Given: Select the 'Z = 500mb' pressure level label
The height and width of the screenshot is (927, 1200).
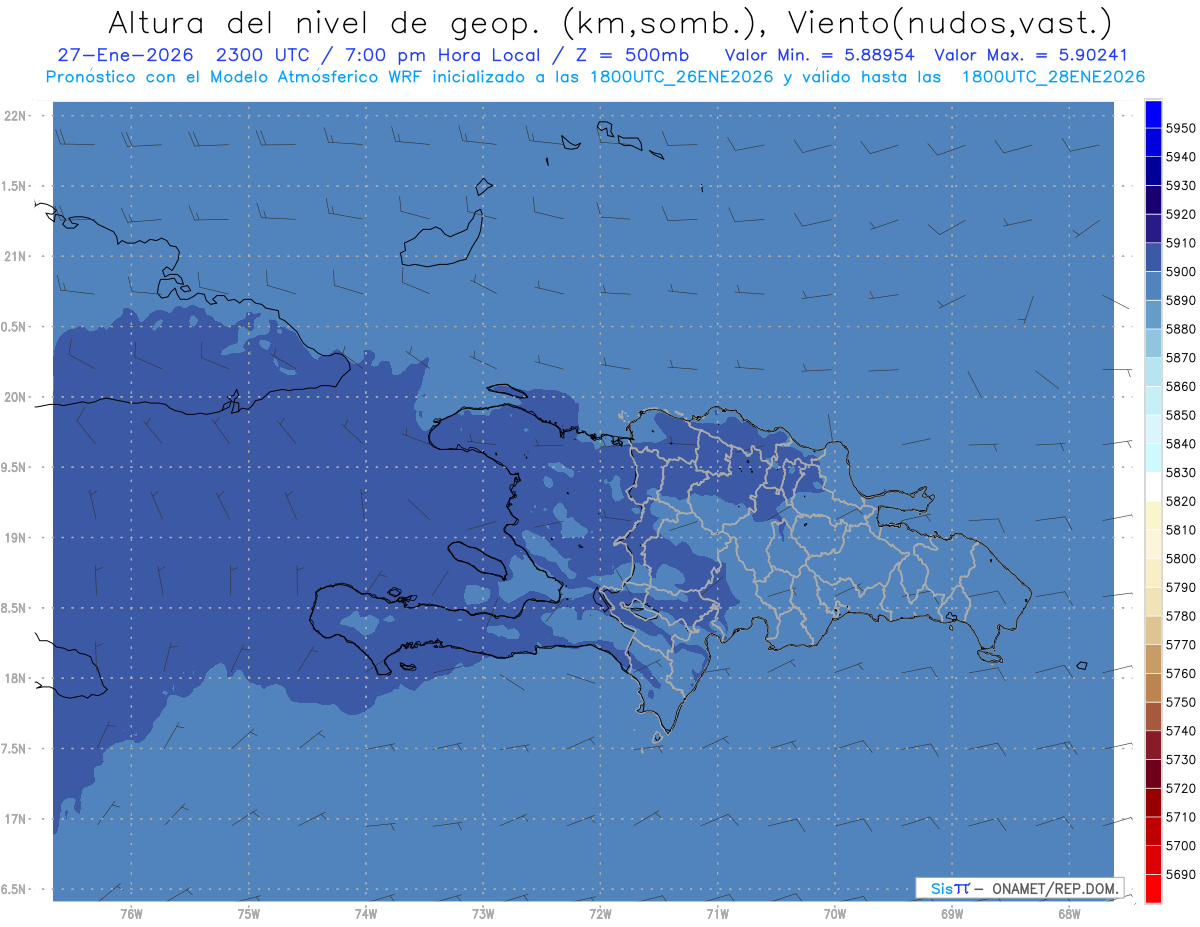Looking at the screenshot, I should (630, 55).
